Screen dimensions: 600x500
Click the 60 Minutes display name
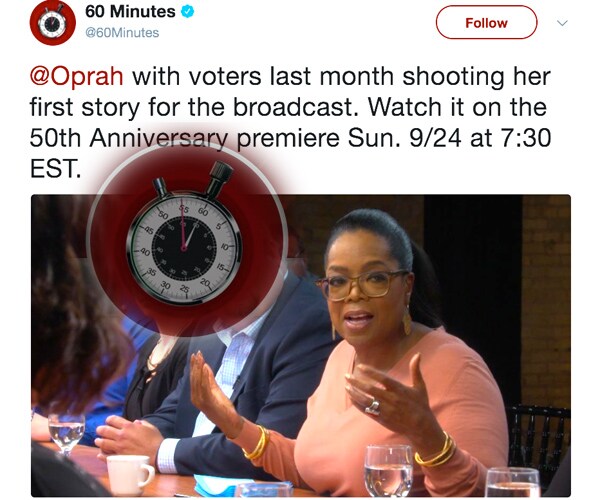click(x=130, y=11)
